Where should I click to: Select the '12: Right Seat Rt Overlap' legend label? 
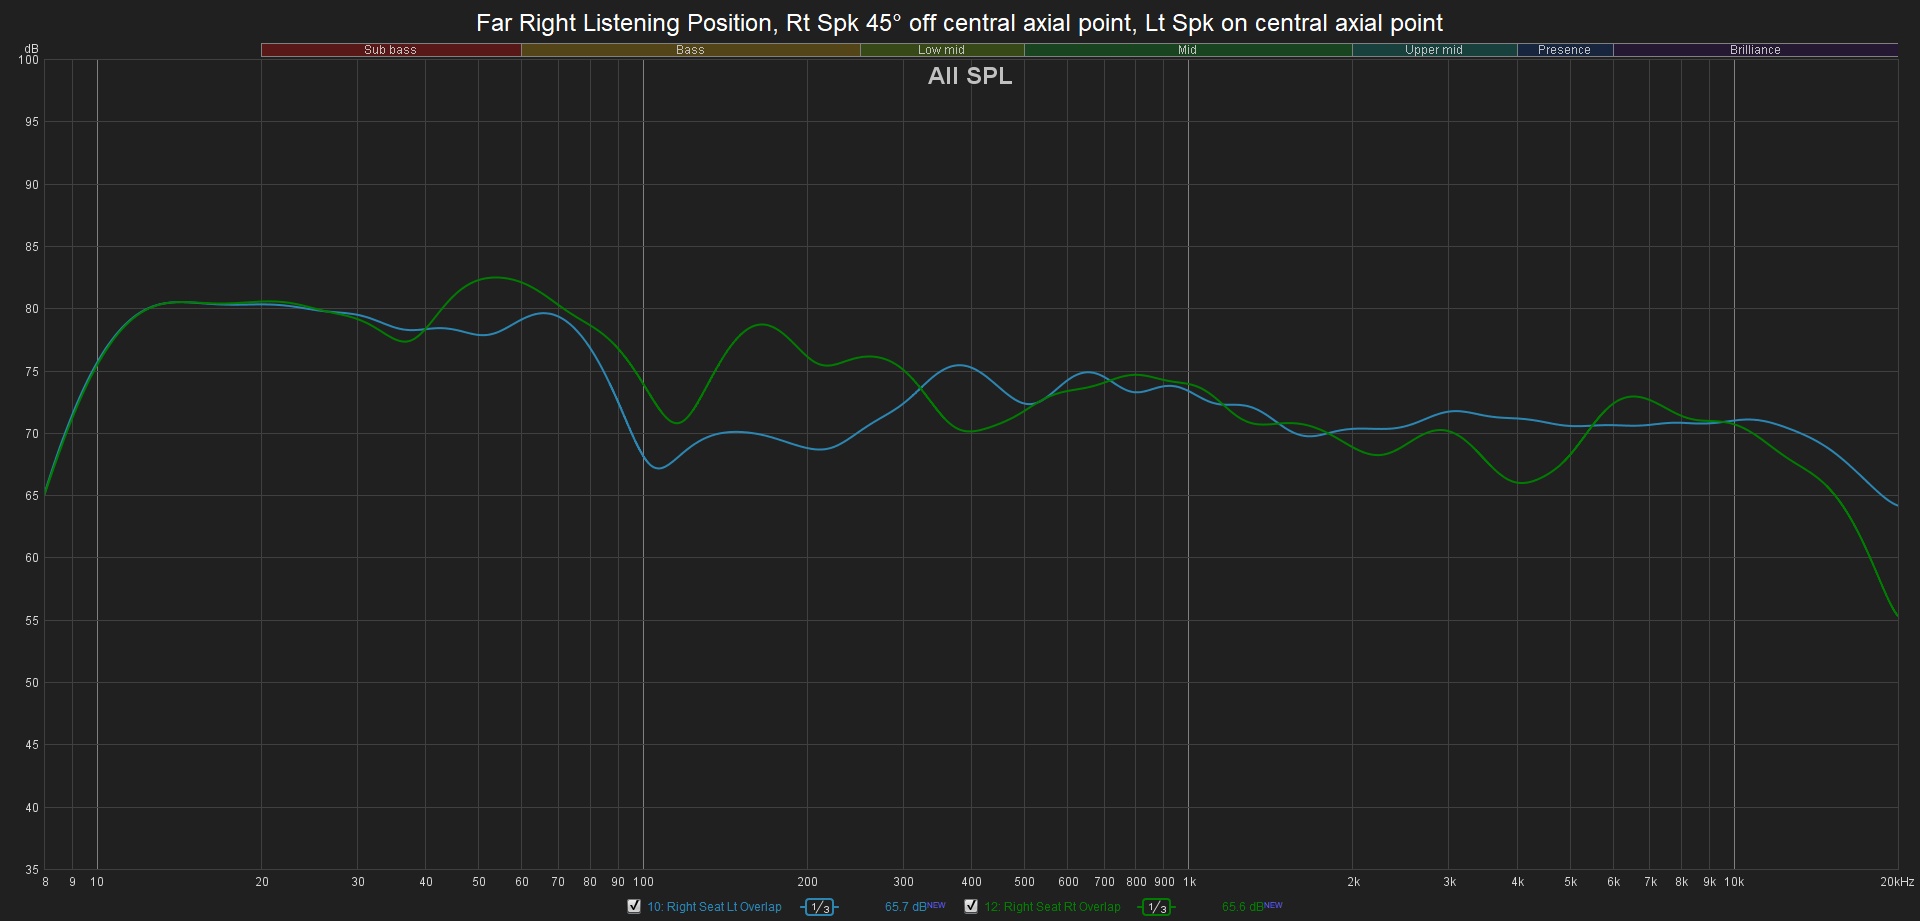(x=1052, y=907)
